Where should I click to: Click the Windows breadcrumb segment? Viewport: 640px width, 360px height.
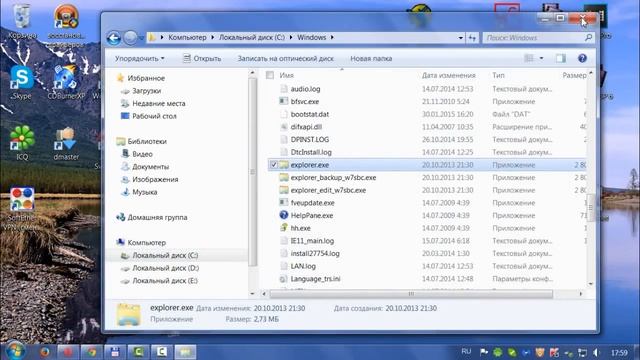coord(311,38)
